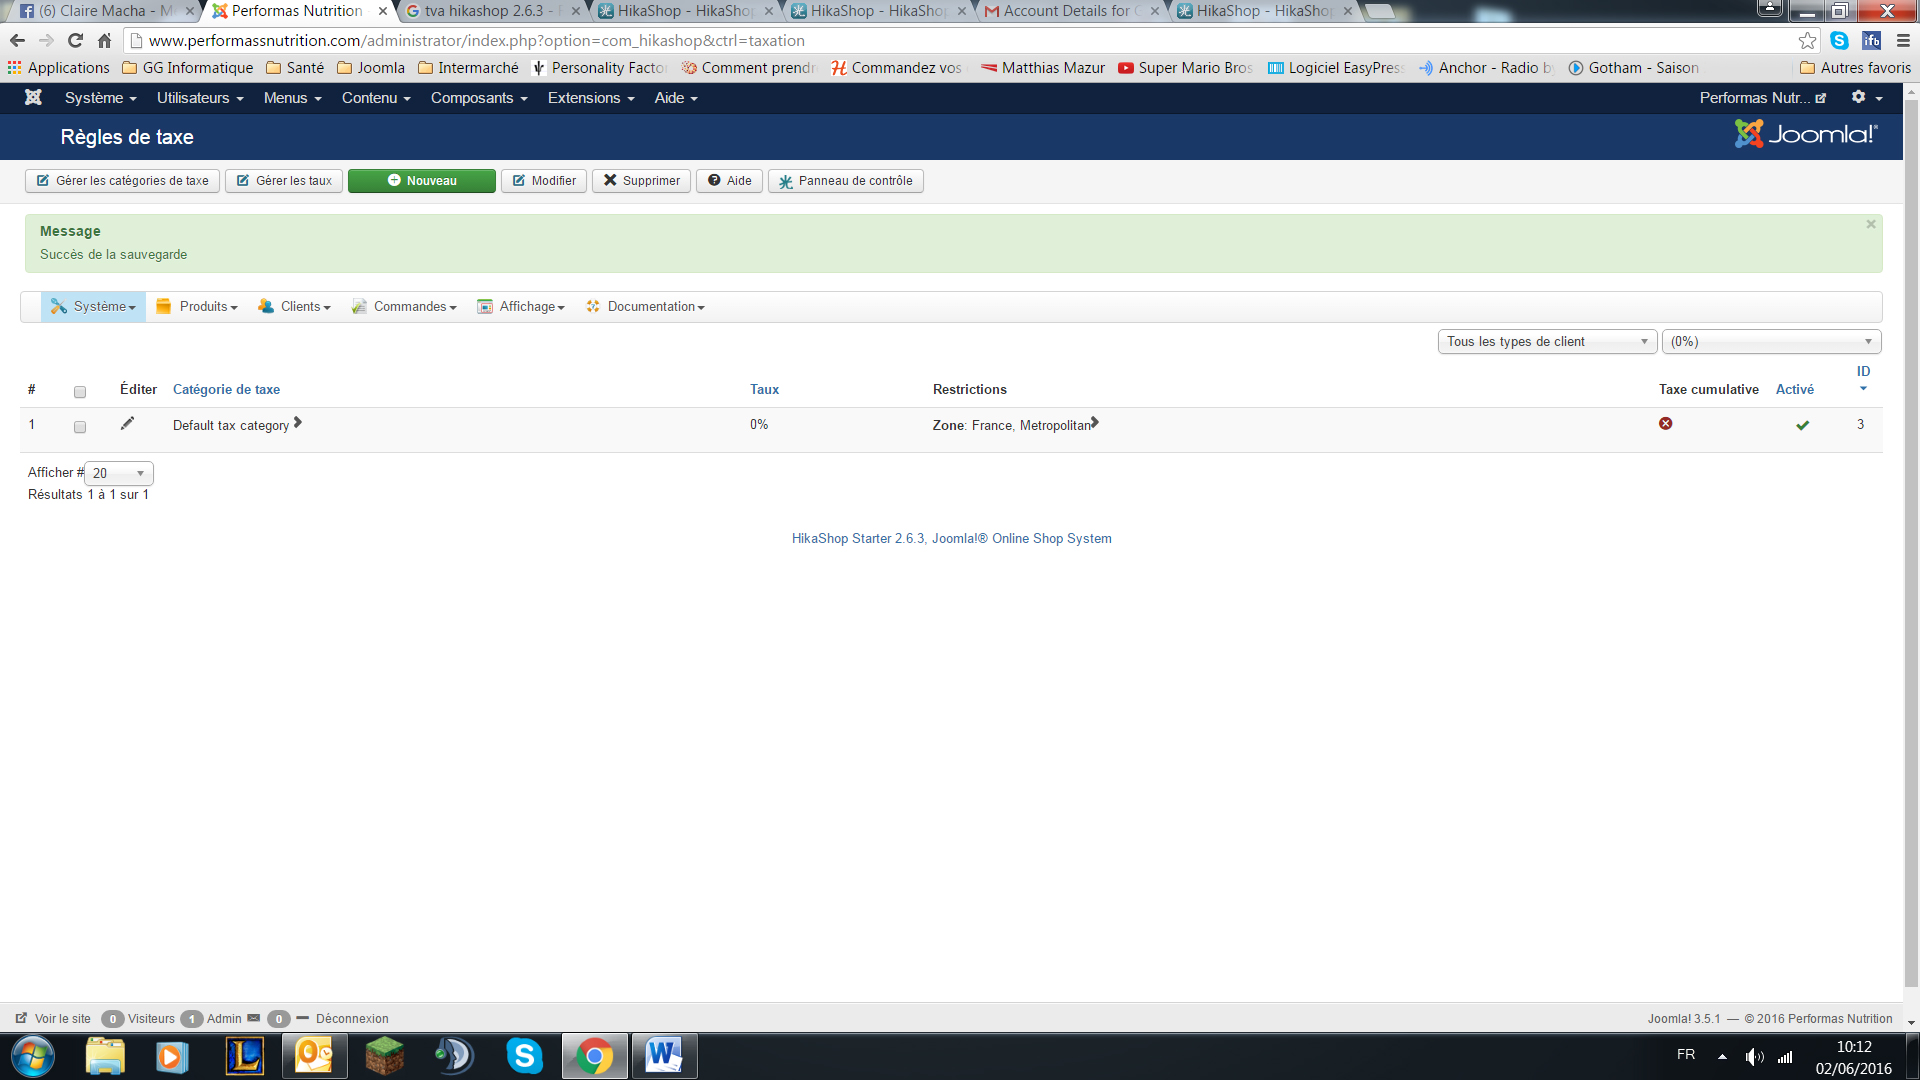Bookmark the page with the star icon

[1807, 41]
